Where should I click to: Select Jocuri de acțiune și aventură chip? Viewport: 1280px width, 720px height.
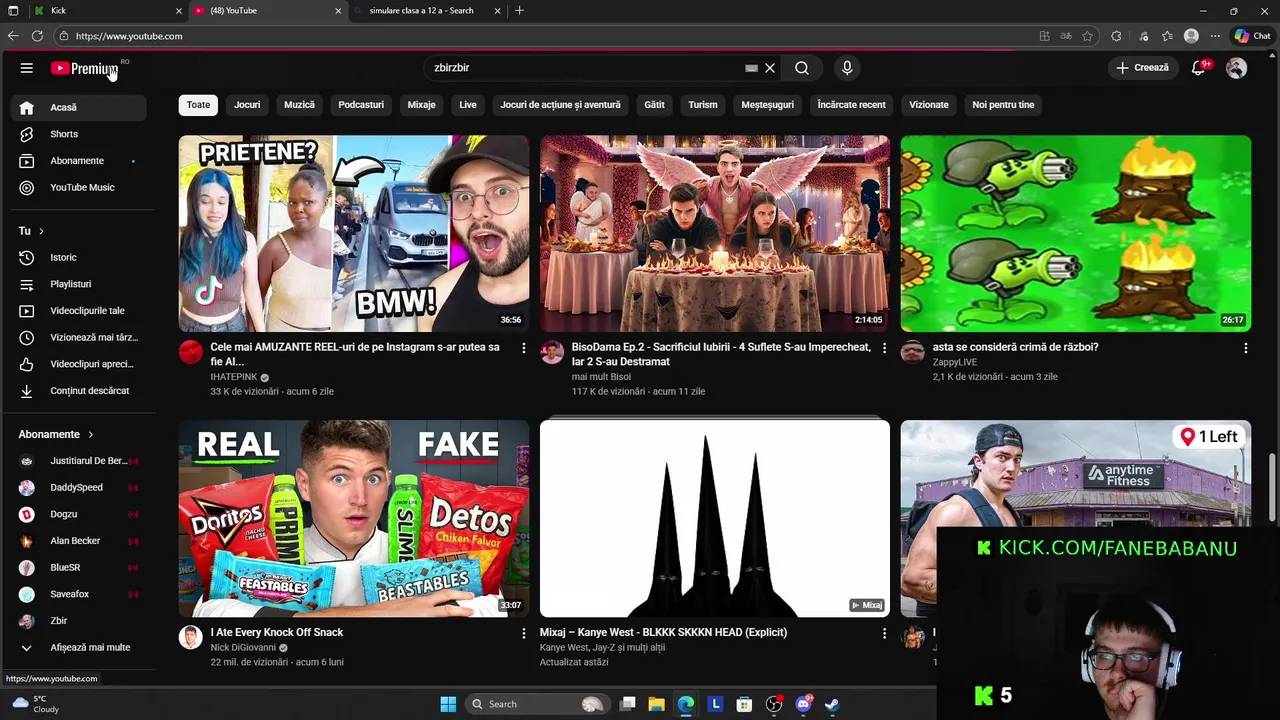[x=560, y=105]
